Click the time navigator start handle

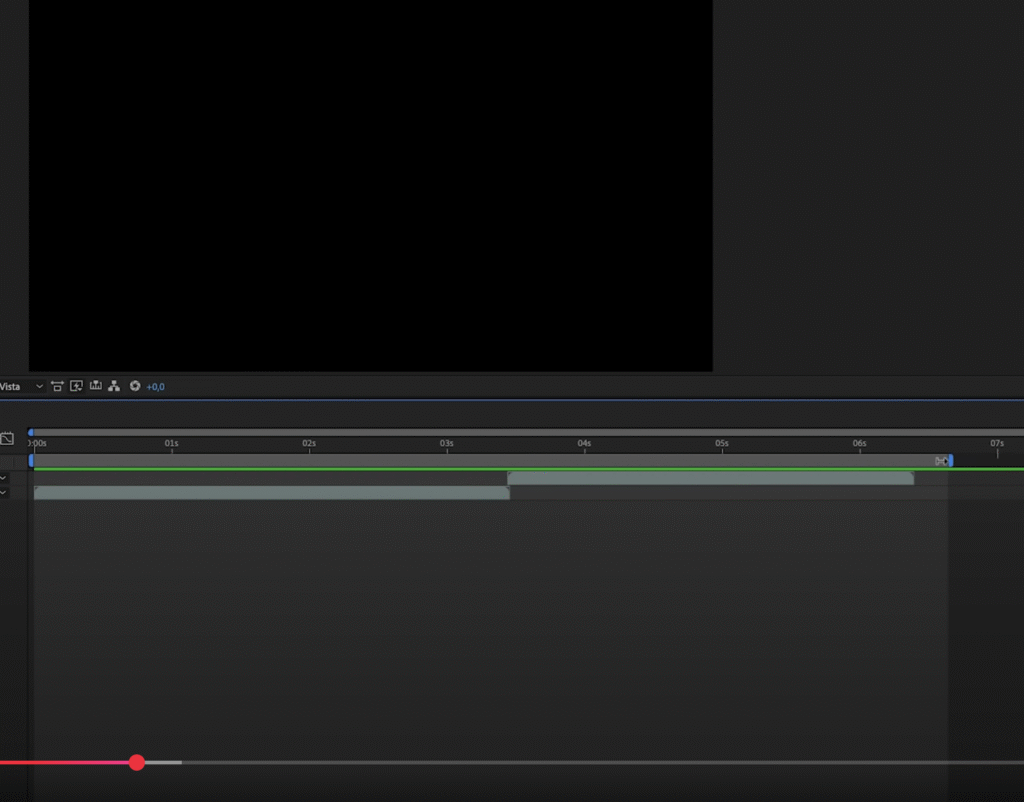point(31,432)
